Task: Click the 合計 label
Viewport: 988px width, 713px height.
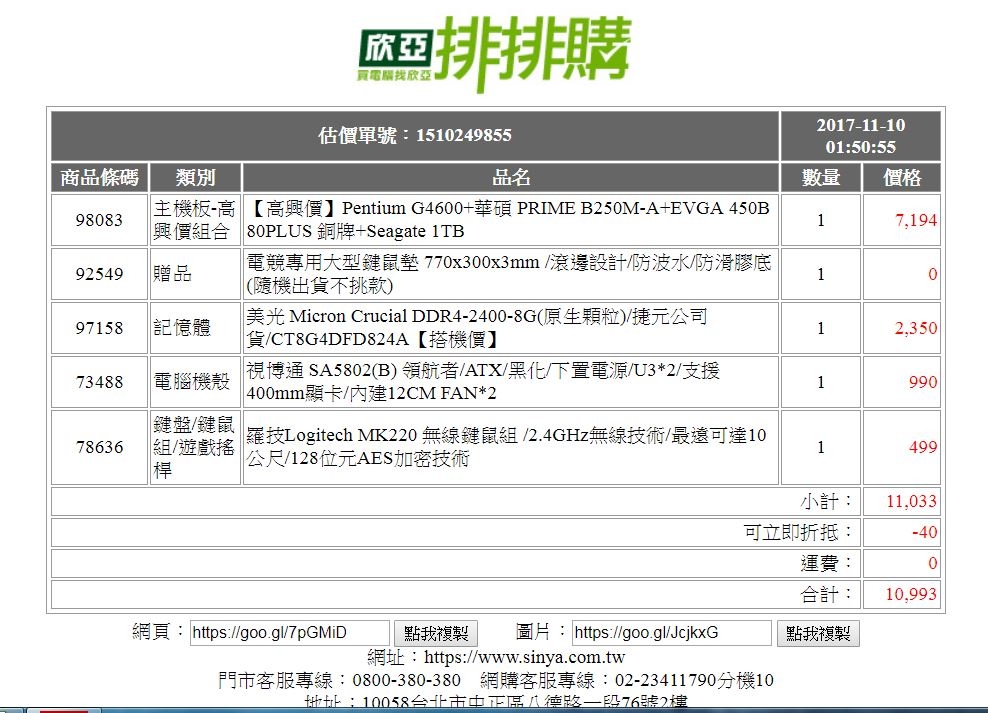Action: 827,595
